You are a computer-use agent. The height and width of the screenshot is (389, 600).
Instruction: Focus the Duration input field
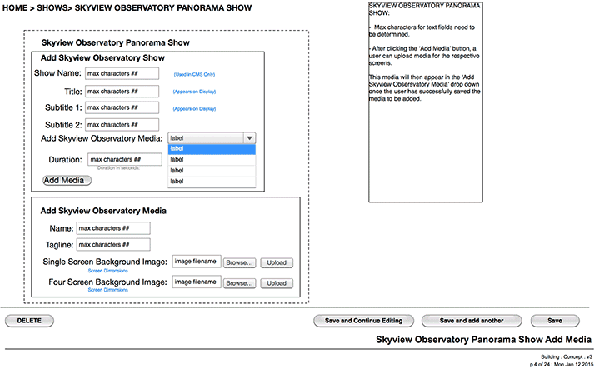click(x=124, y=160)
